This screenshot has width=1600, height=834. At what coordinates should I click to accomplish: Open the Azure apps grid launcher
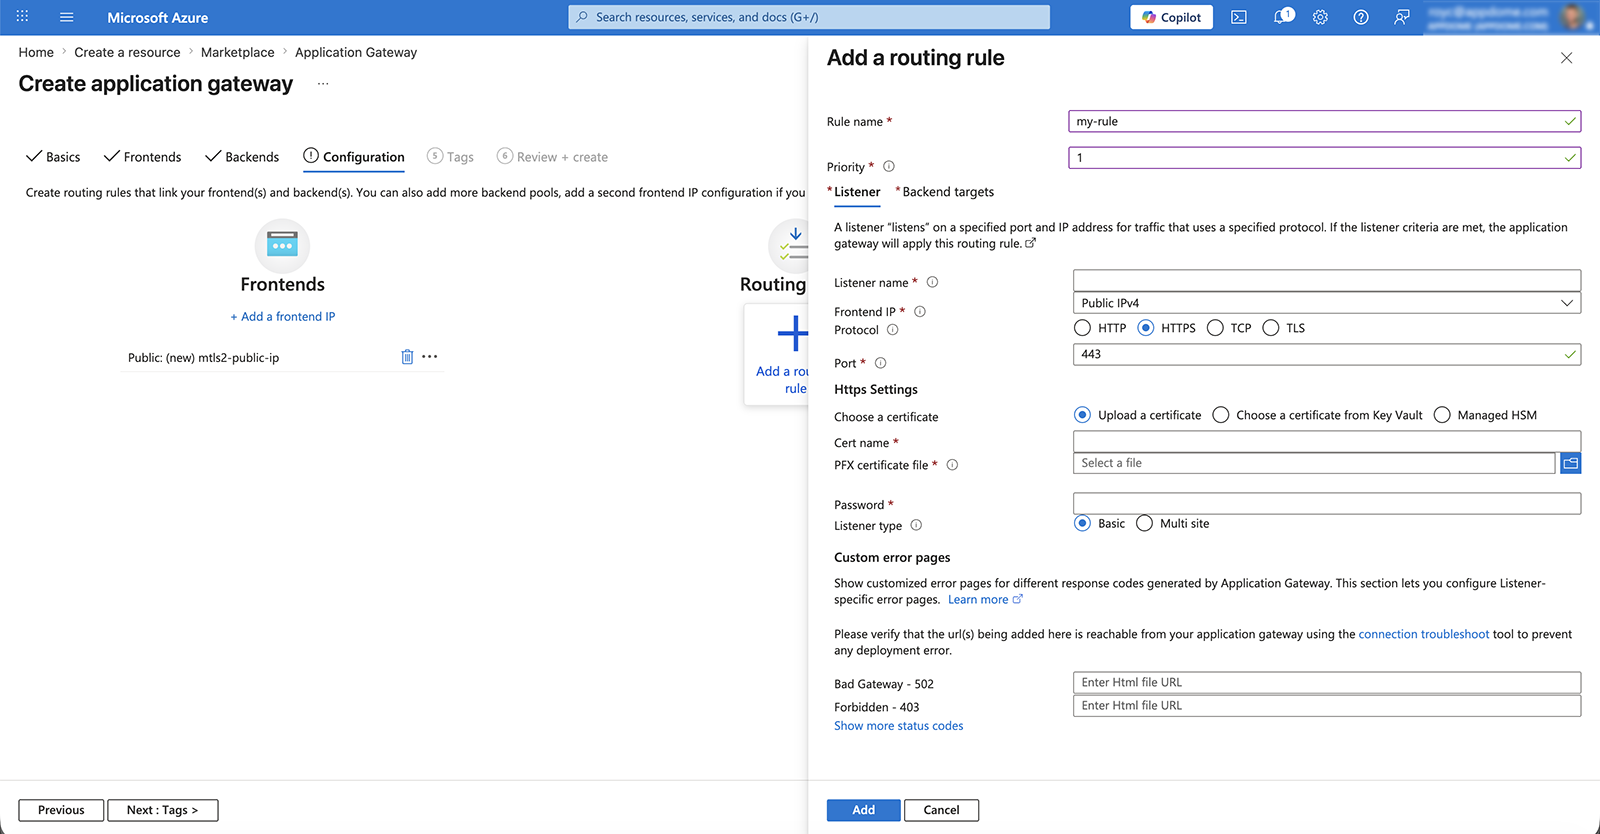(22, 17)
